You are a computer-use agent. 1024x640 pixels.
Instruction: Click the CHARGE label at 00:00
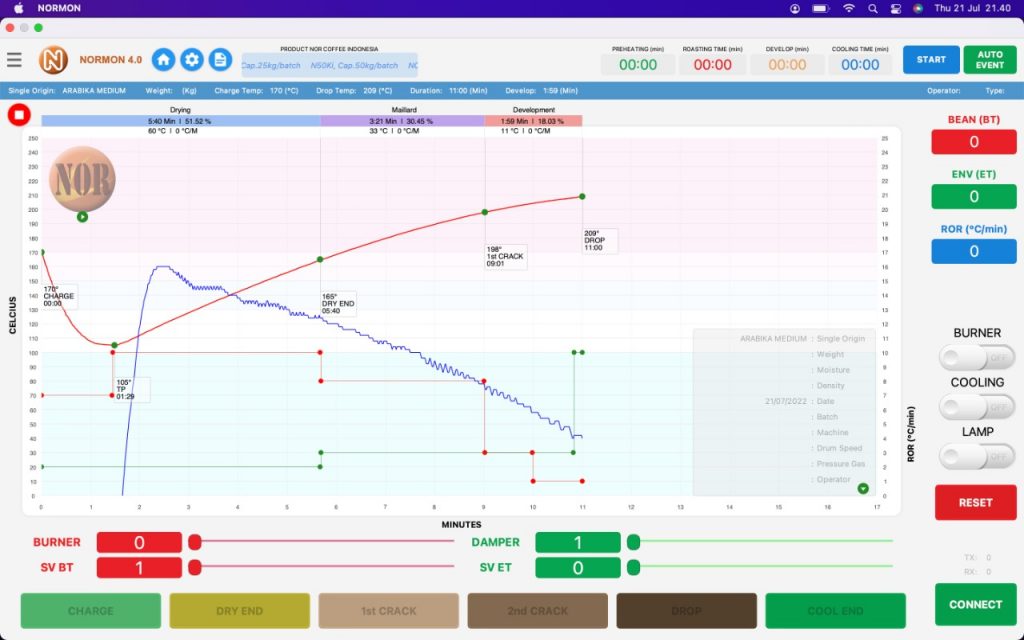59,296
